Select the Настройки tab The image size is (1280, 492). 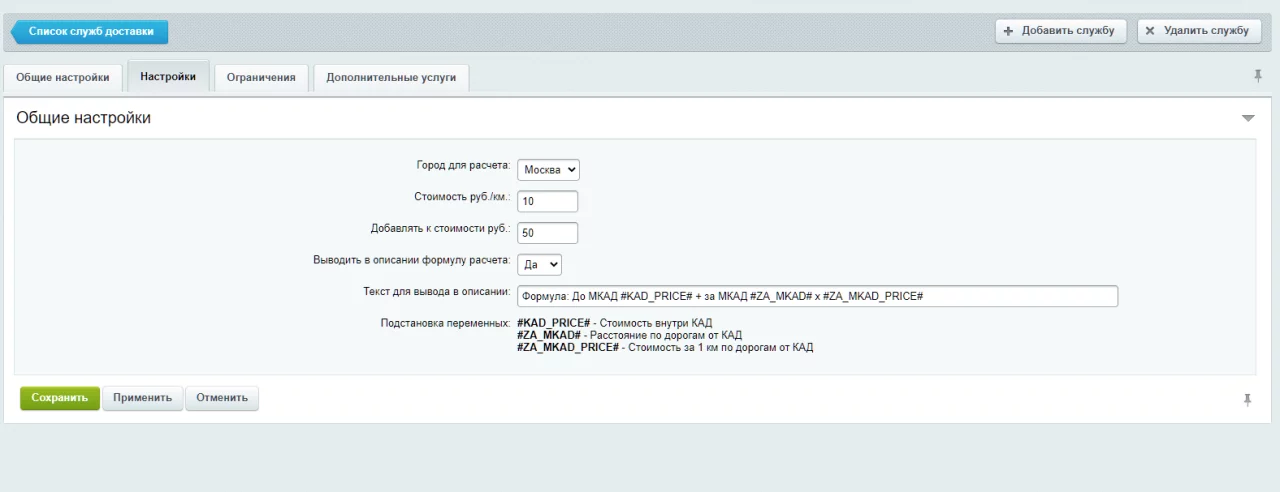click(x=168, y=77)
